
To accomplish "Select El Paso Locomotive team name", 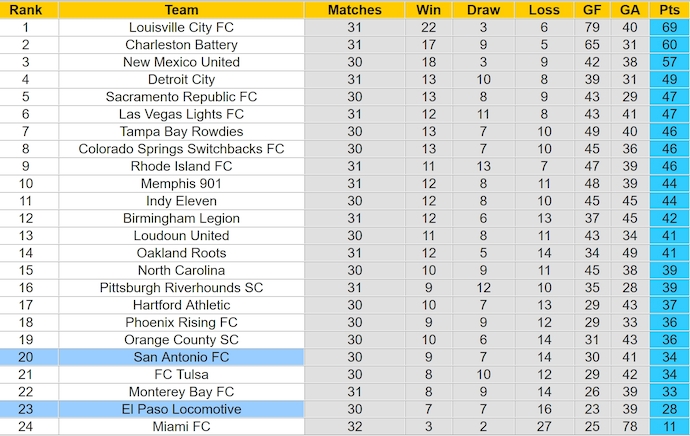I will click(x=181, y=409).
